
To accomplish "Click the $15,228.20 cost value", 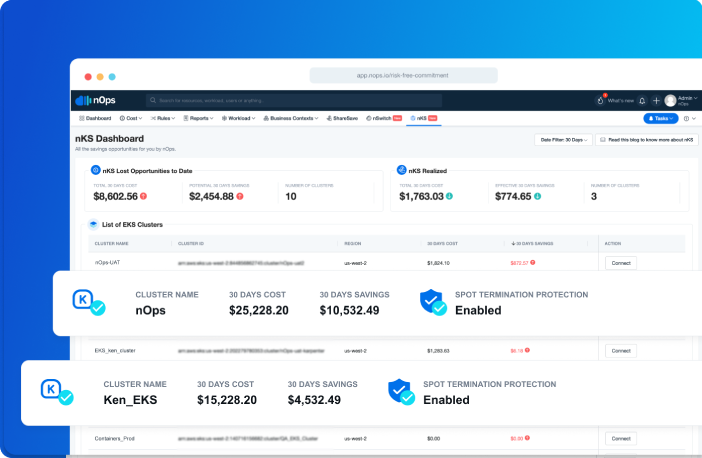I will click(x=227, y=400).
